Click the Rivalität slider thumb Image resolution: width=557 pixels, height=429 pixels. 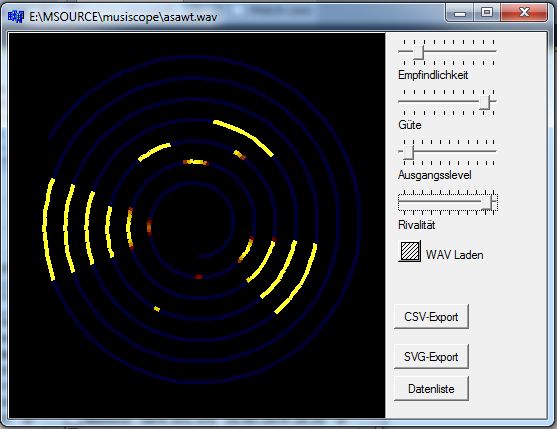coord(488,202)
